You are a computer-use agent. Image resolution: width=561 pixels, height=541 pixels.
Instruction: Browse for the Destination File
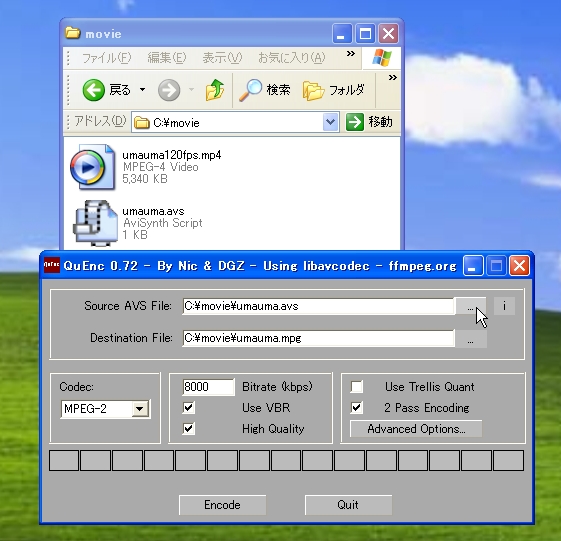click(470, 338)
